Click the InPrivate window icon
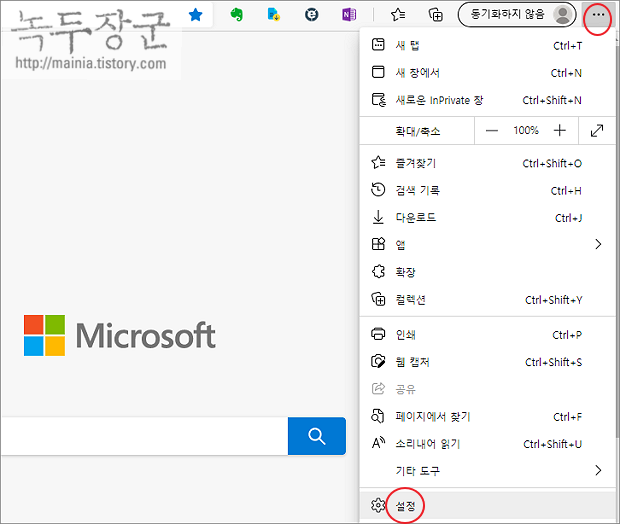Screen dimensions: 620x524 pyautogui.click(x=378, y=100)
